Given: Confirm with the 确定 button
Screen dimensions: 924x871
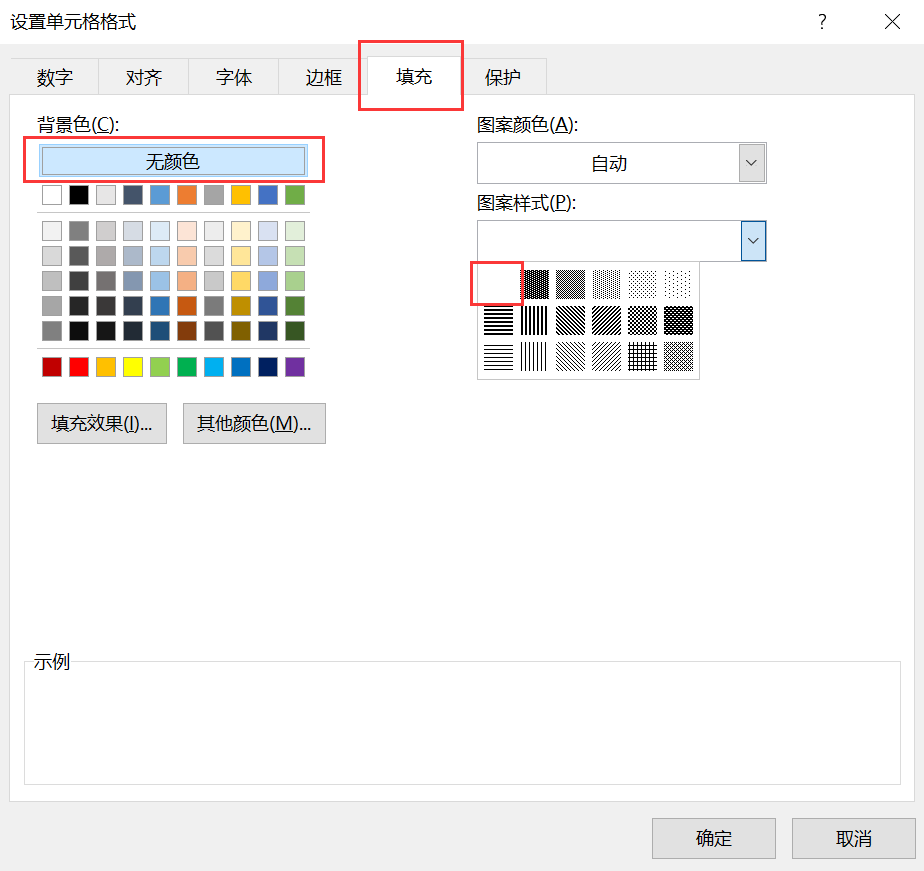Looking at the screenshot, I should [714, 838].
